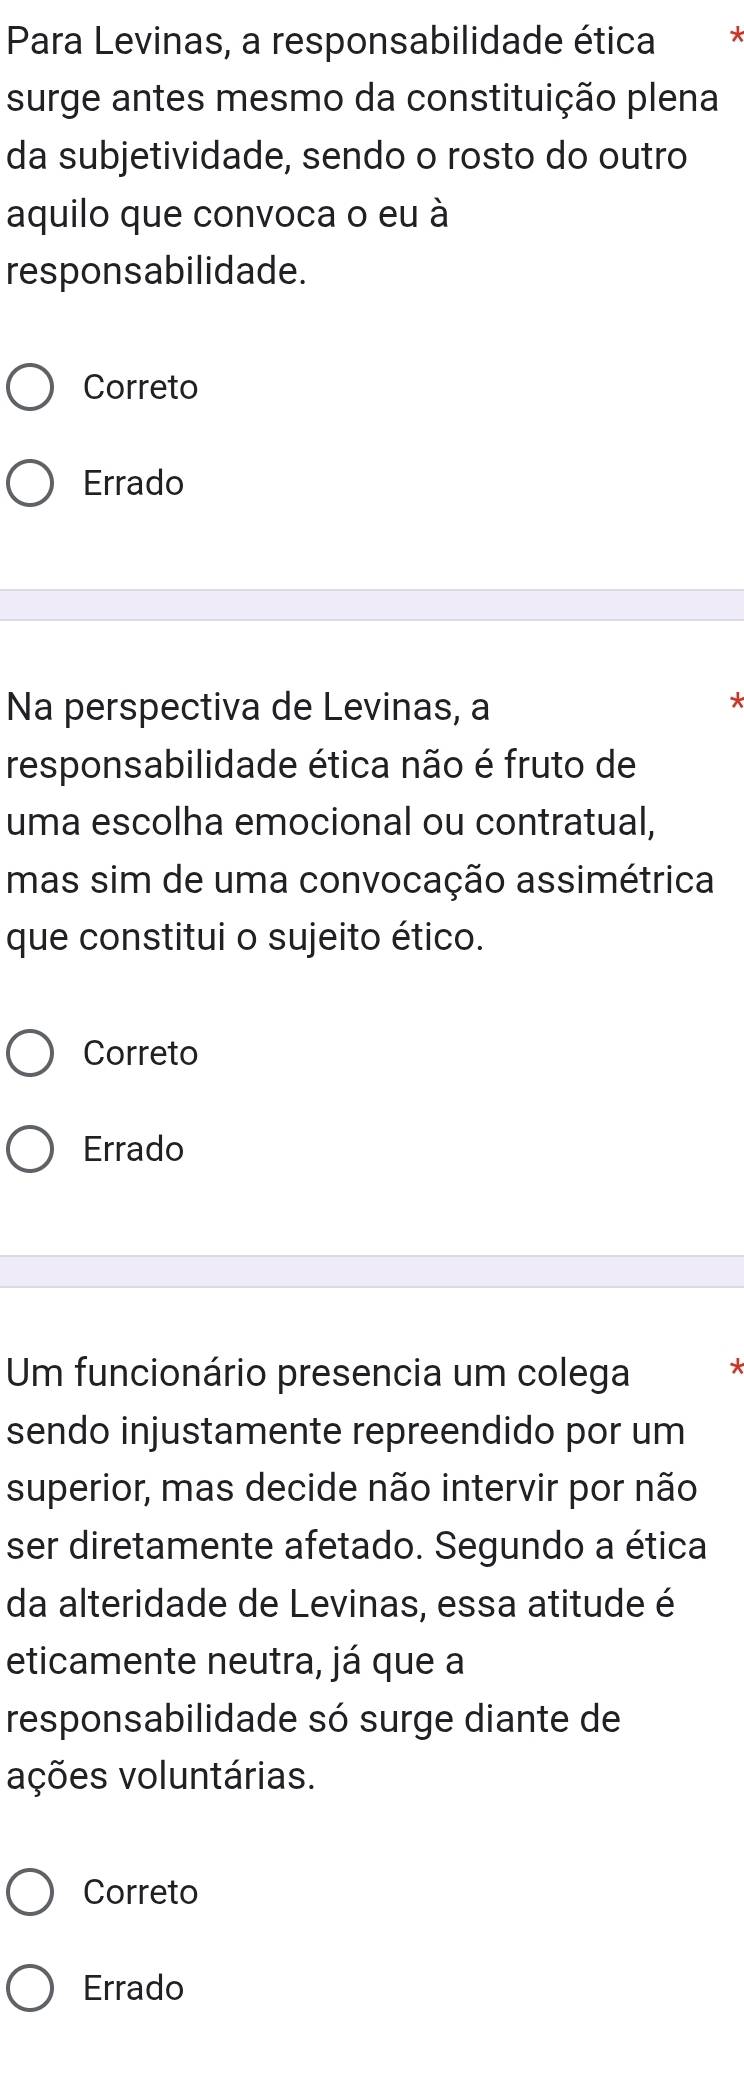Click 'Correto' label text under 'ações voluntárias' question
This screenshot has width=744, height=2074.
(x=141, y=1892)
